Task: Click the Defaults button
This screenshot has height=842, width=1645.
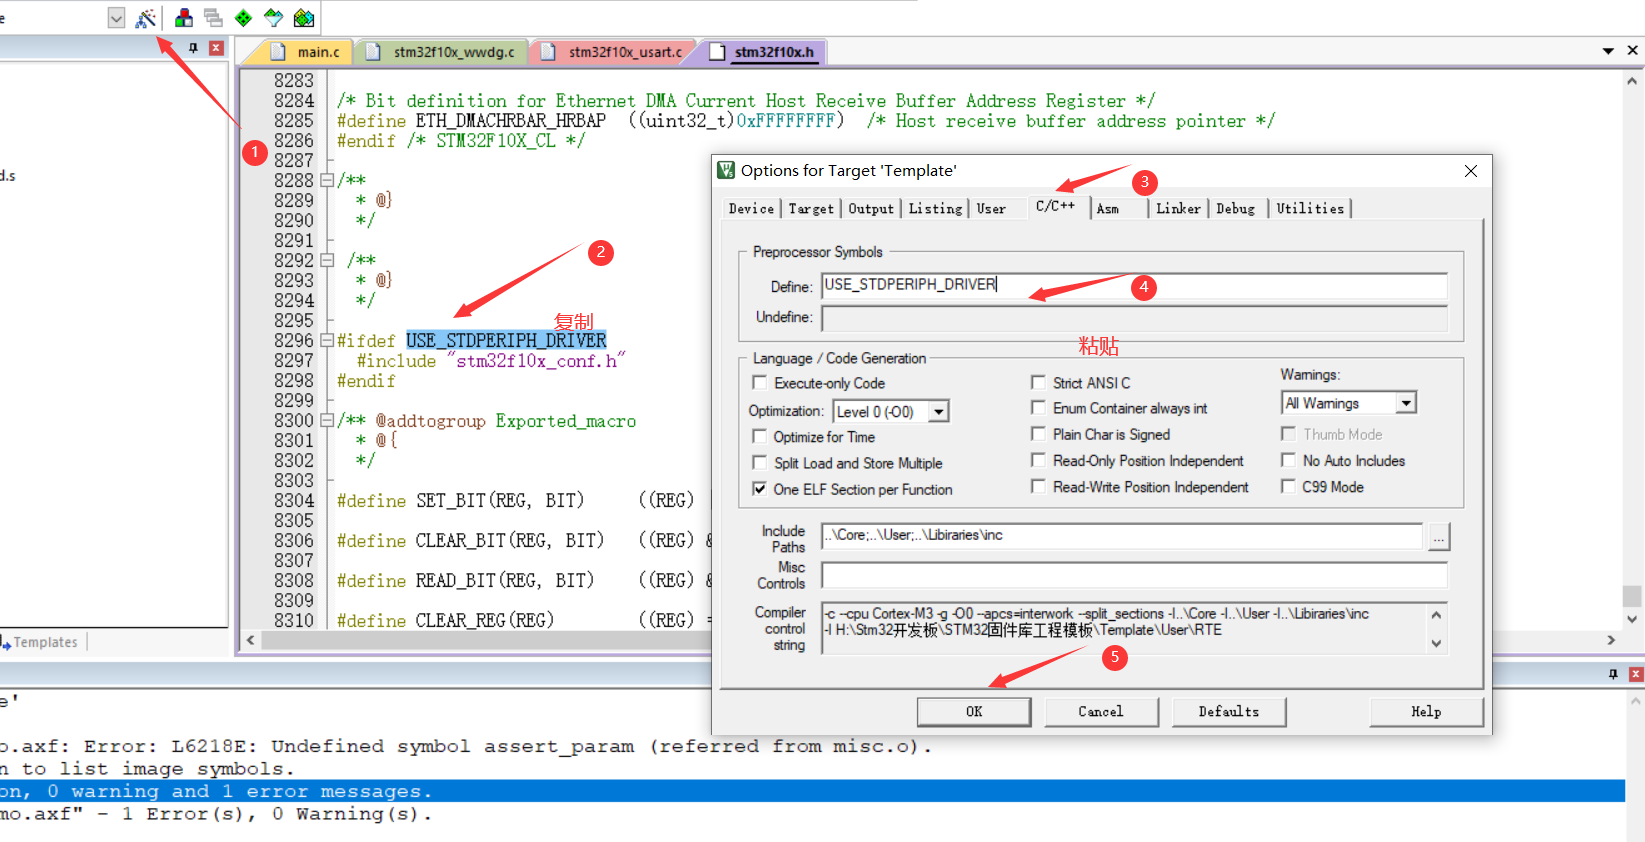Action: coord(1229,711)
